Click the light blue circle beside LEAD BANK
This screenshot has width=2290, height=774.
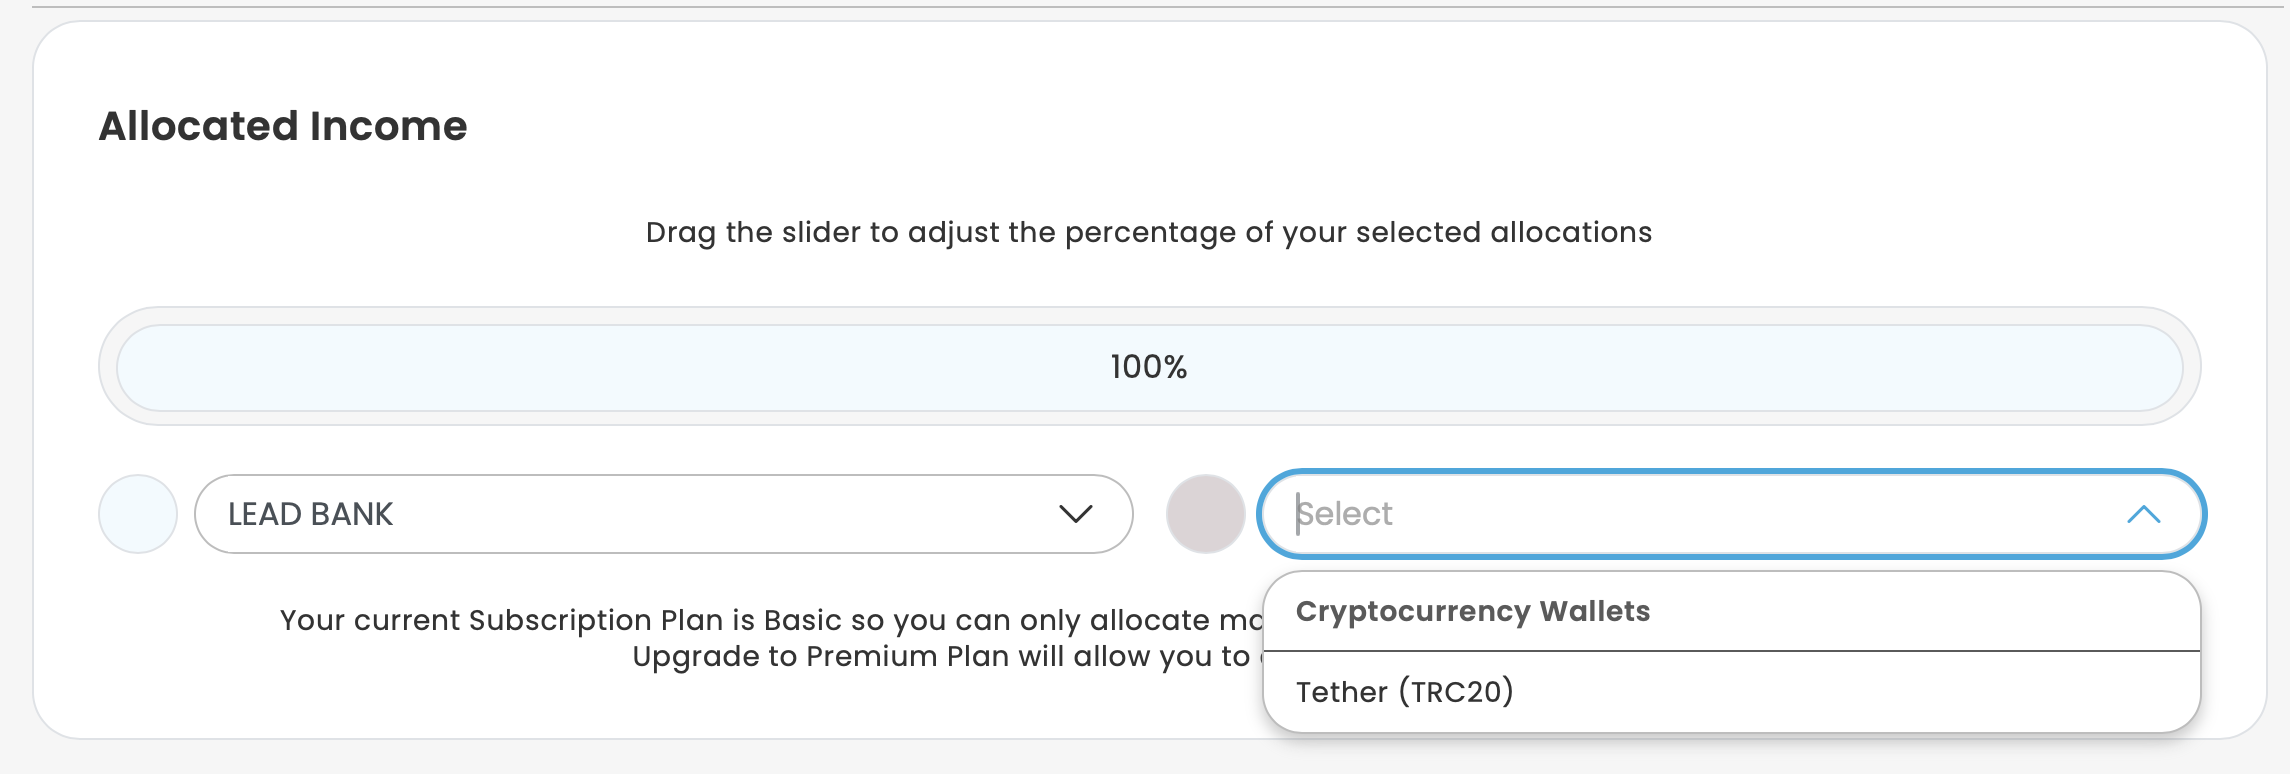[138, 514]
